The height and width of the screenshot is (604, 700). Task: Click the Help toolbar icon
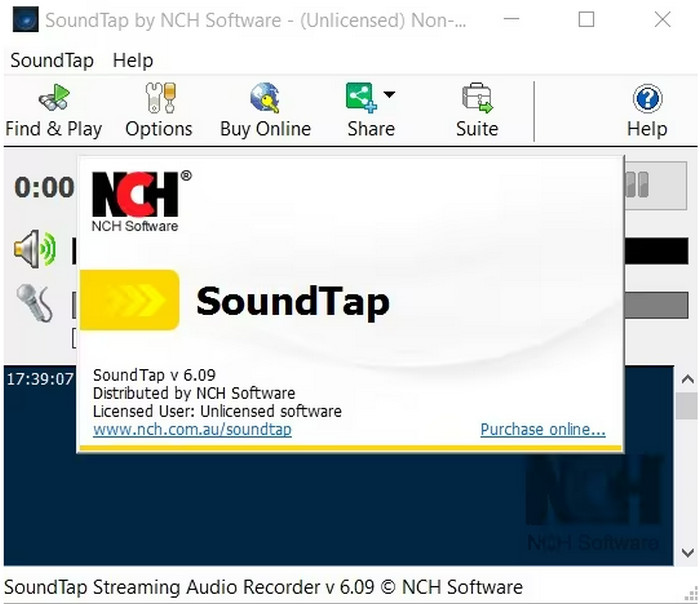coord(647,111)
